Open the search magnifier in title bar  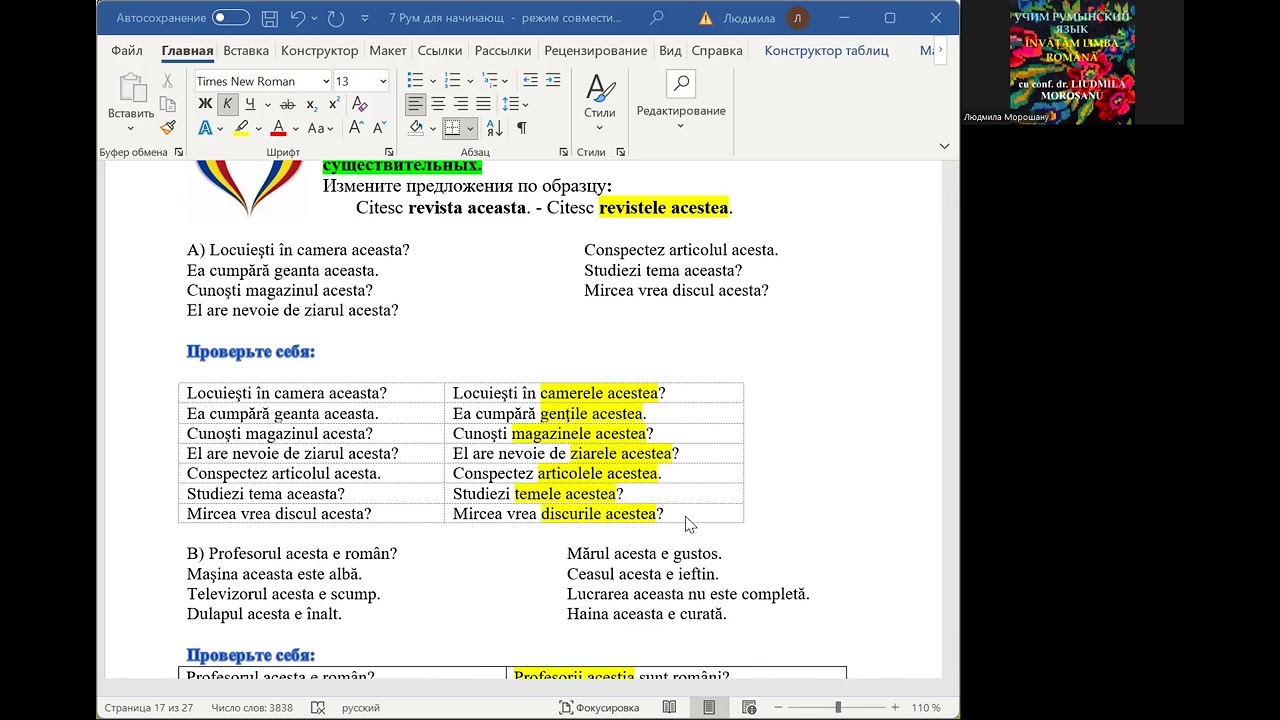tap(656, 18)
